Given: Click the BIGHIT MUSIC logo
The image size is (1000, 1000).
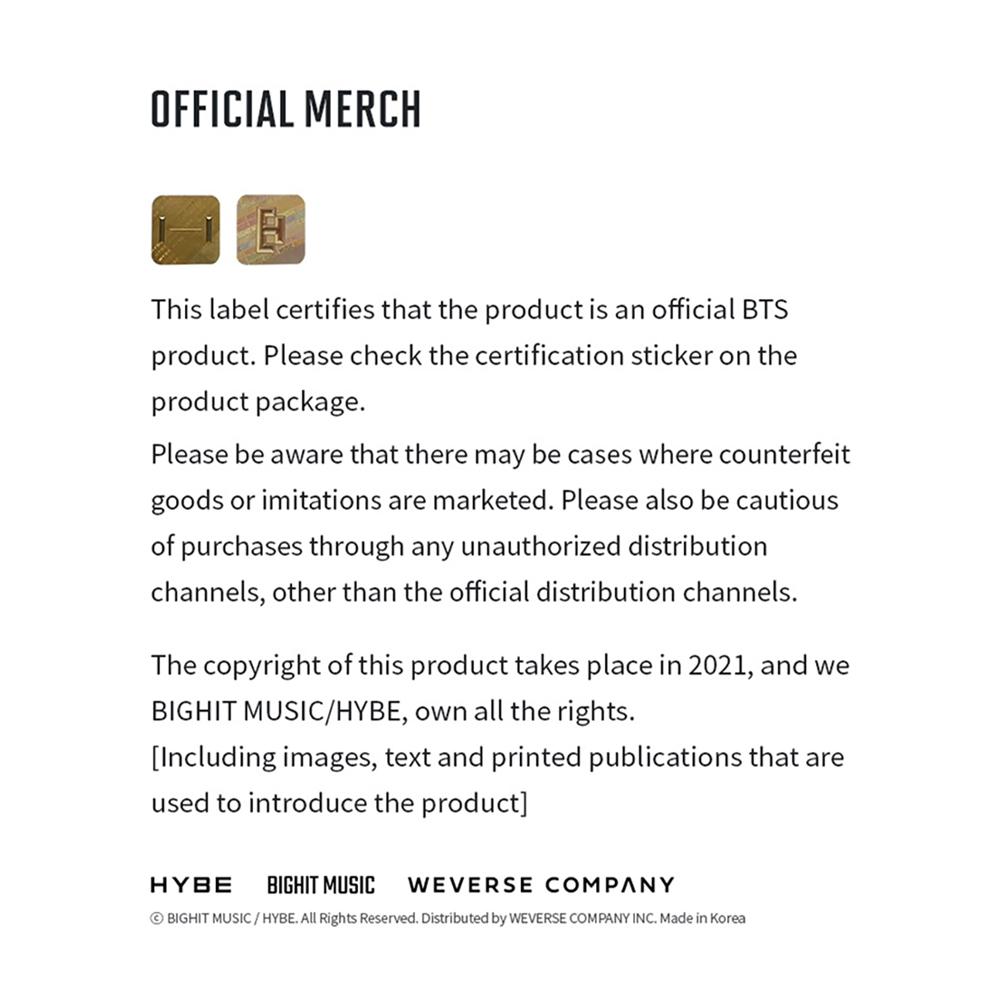Looking at the screenshot, I should [x=321, y=885].
